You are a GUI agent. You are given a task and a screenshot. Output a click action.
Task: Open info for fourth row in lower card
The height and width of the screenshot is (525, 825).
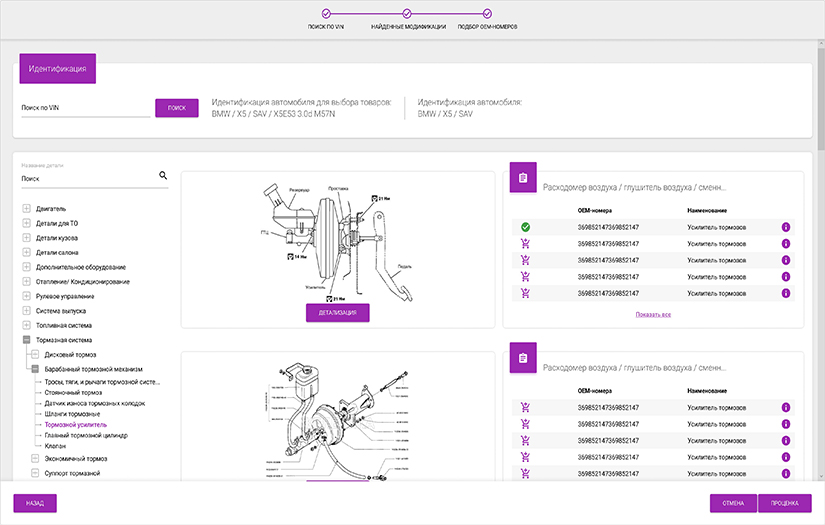click(786, 457)
